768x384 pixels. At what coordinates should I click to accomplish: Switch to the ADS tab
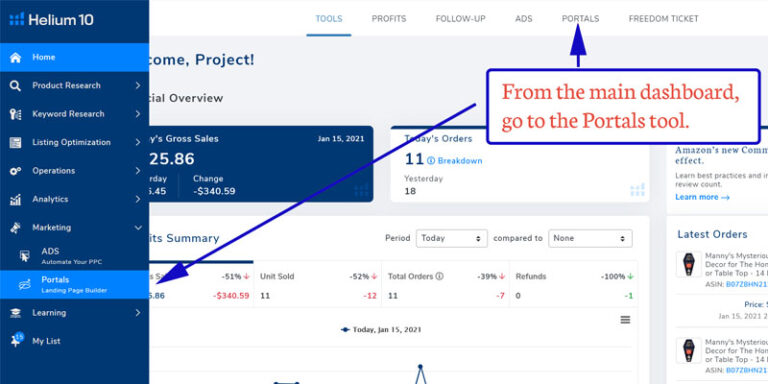coord(524,19)
